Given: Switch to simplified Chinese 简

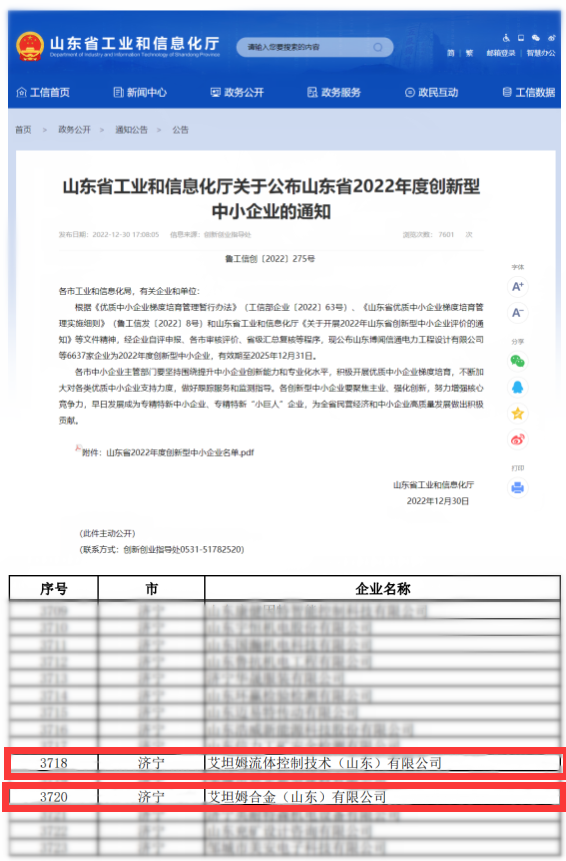Looking at the screenshot, I should point(451,53).
